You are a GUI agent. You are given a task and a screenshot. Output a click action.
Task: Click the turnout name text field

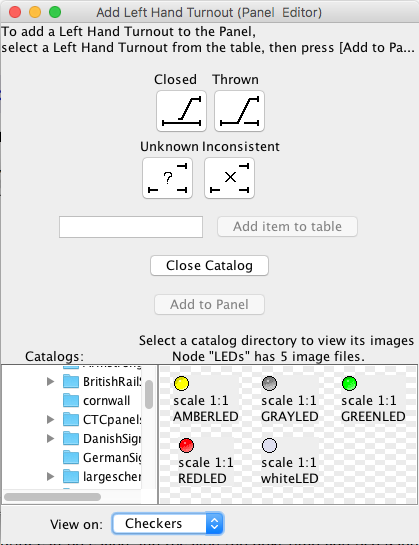pyautogui.click(x=131, y=227)
